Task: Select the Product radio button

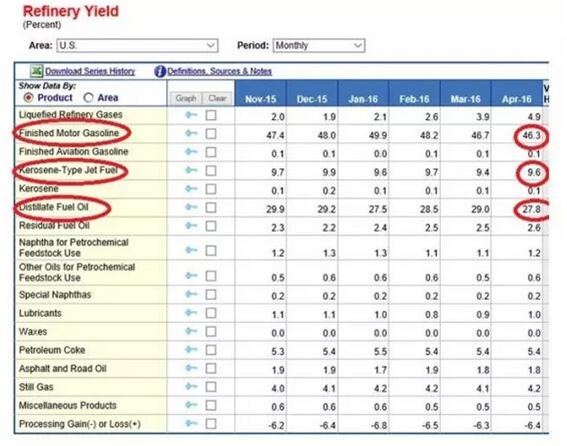Action: [x=28, y=98]
